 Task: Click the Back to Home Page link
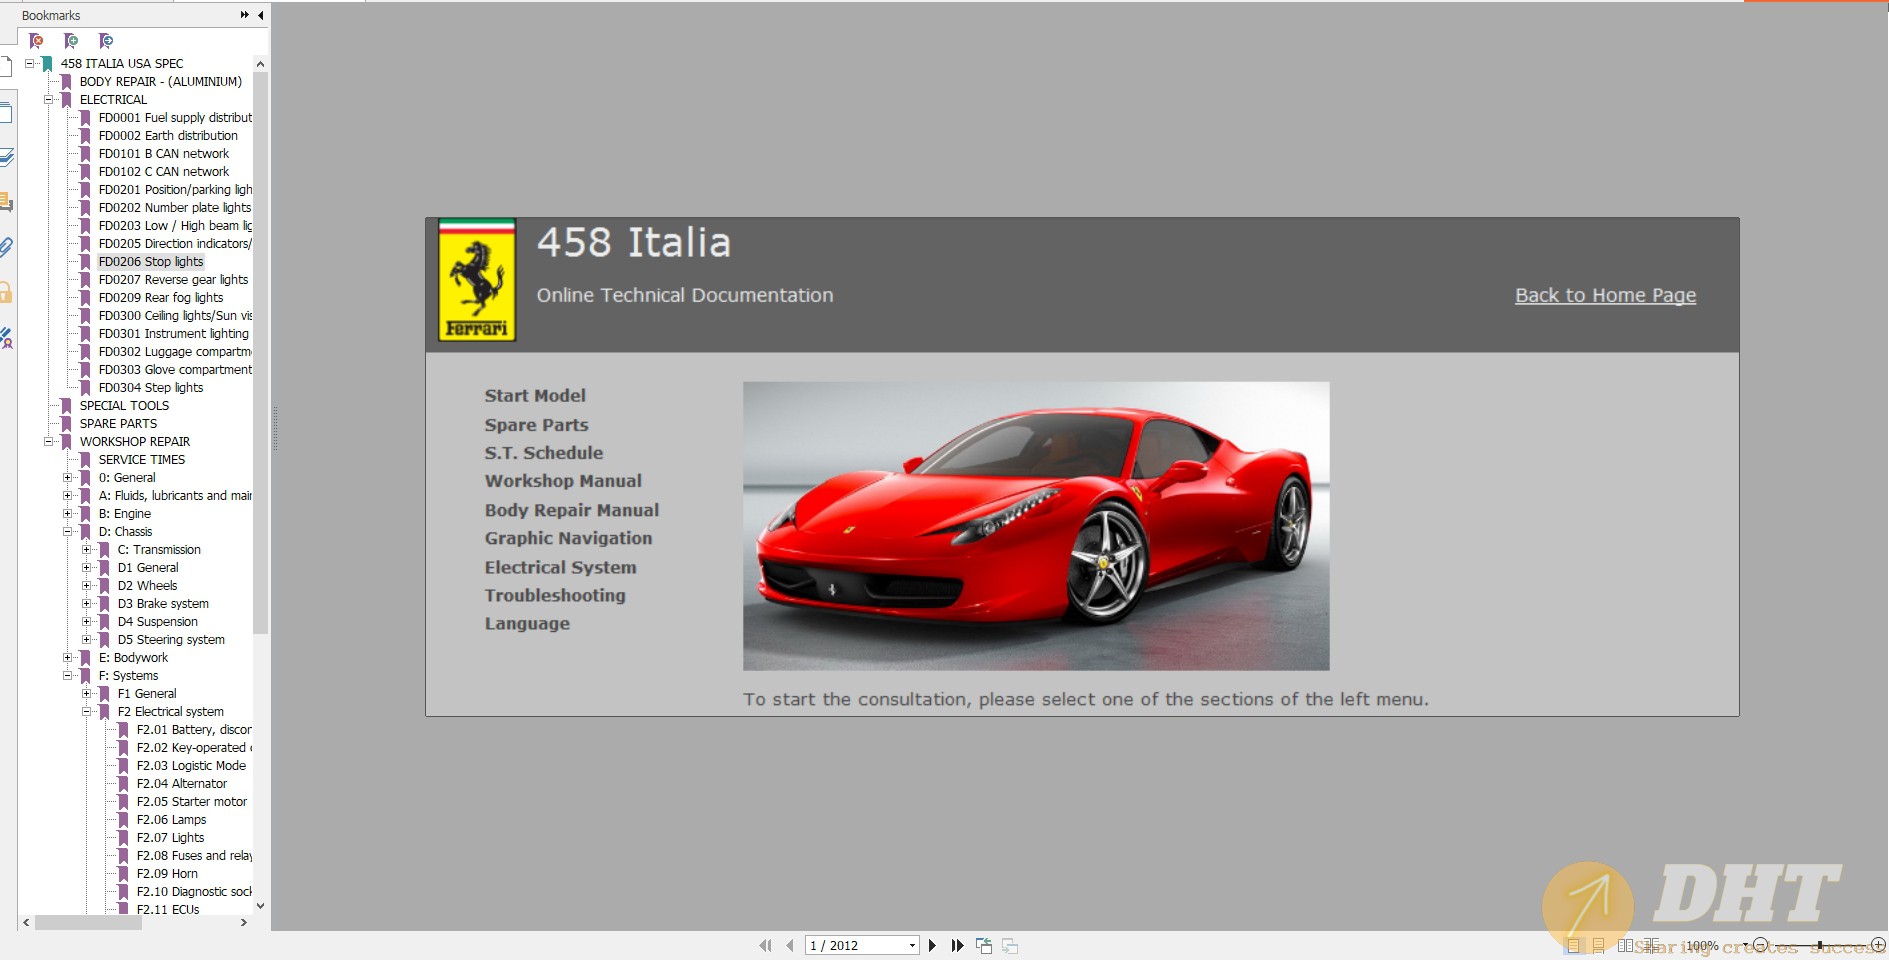(x=1605, y=295)
